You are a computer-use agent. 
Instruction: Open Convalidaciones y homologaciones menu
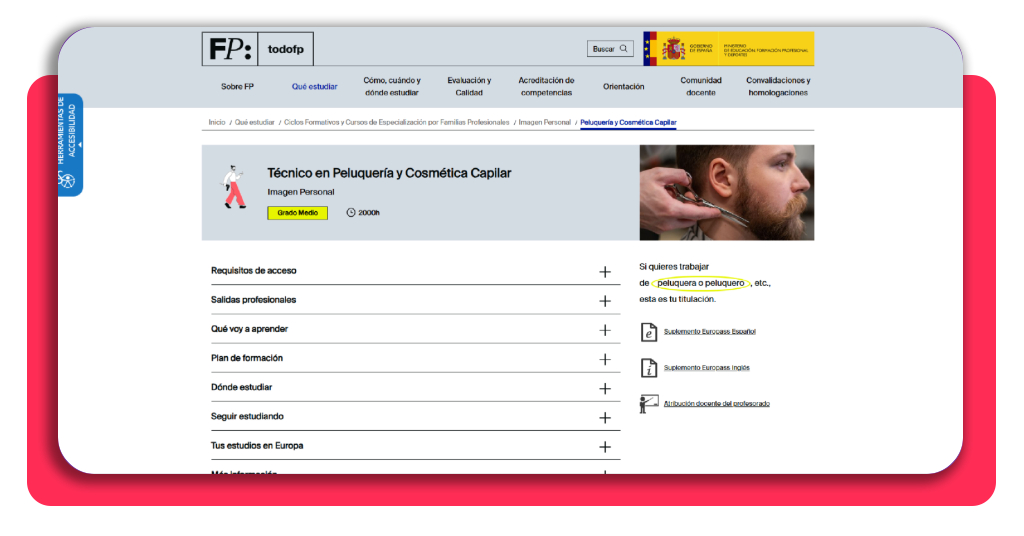pos(778,86)
